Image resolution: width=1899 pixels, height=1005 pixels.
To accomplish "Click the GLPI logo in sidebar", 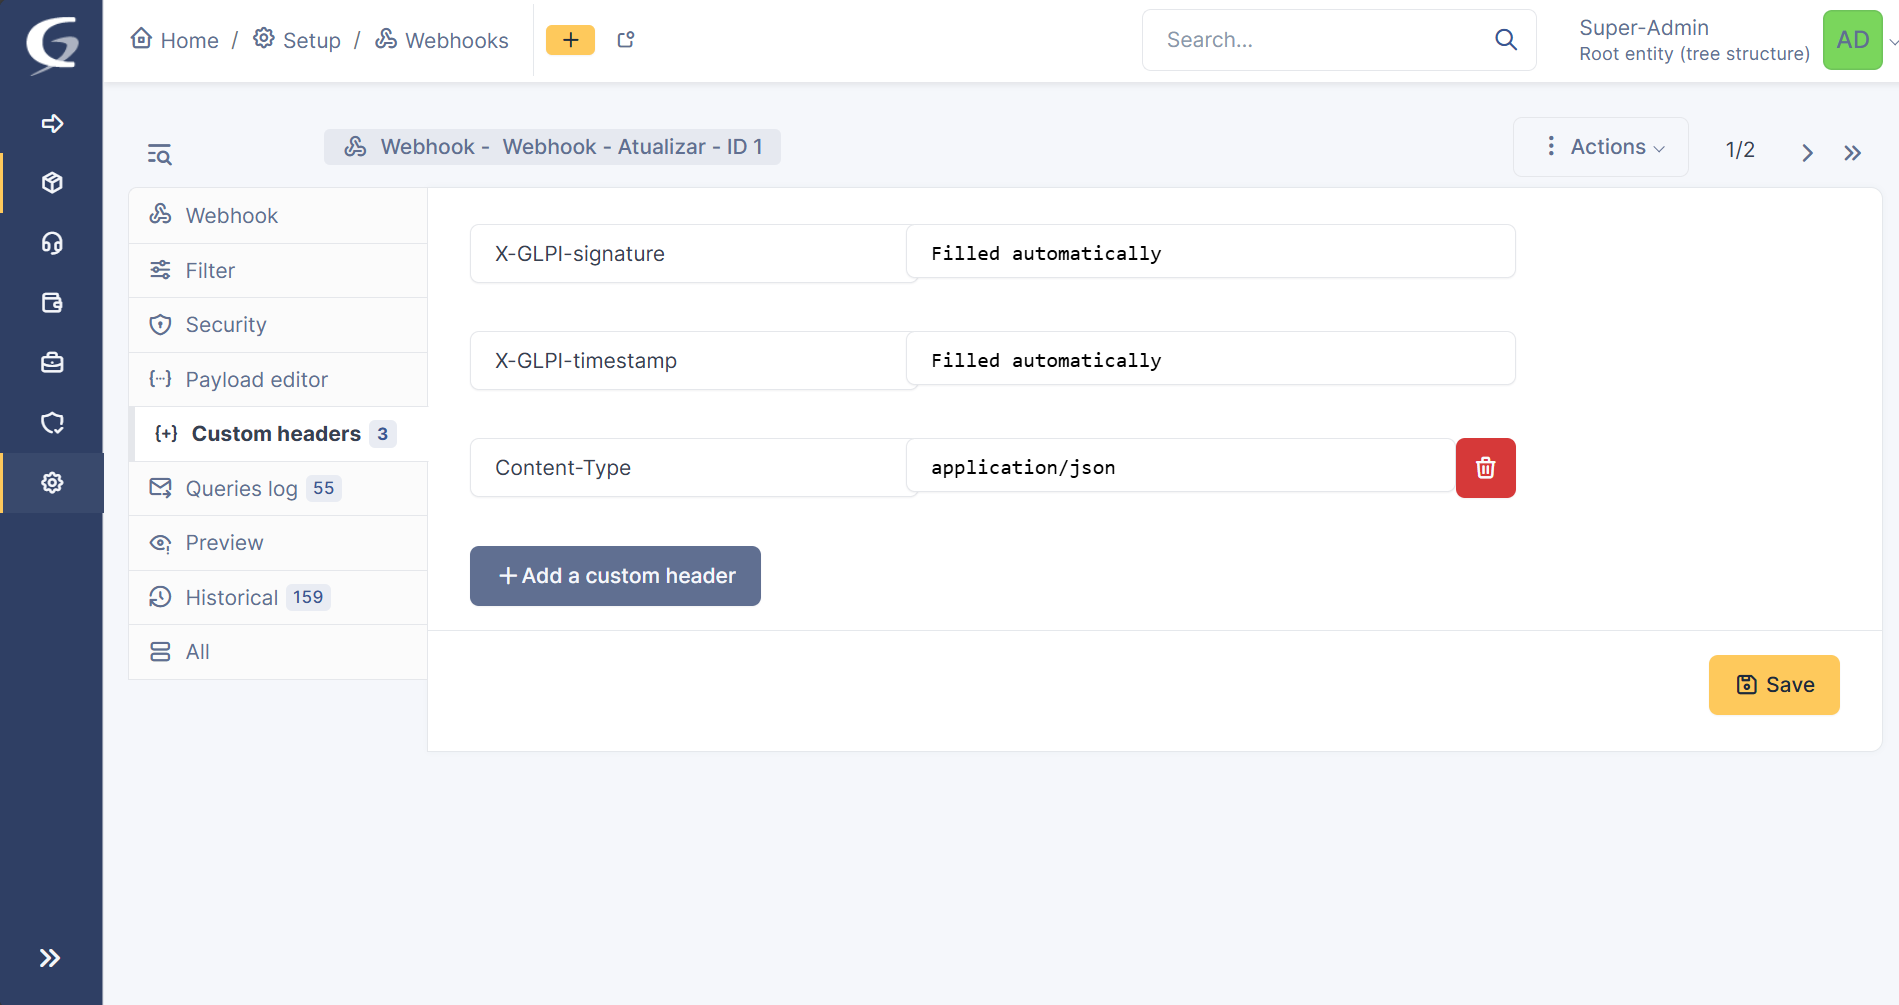I will click(52, 44).
